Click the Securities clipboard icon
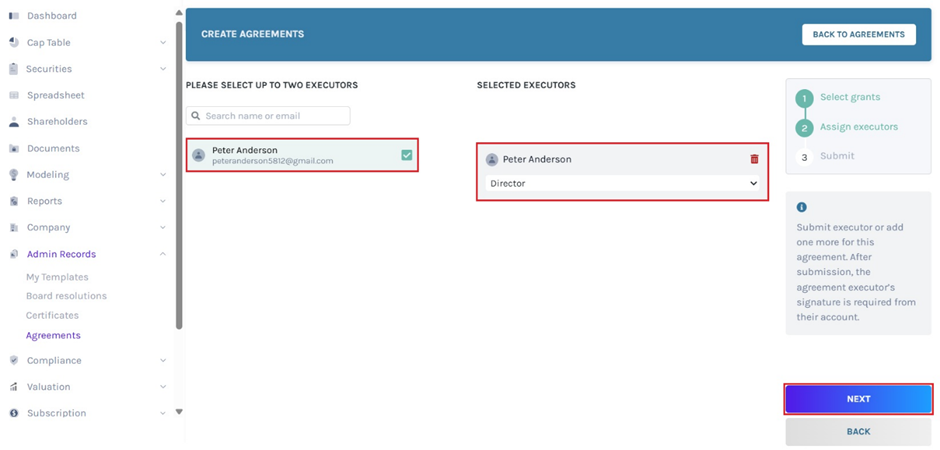940x450 pixels. pyautogui.click(x=14, y=69)
